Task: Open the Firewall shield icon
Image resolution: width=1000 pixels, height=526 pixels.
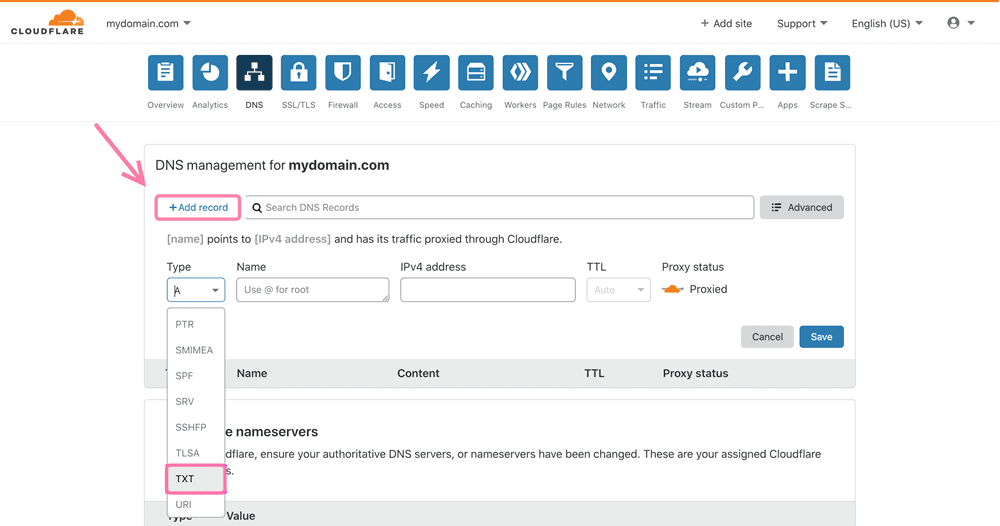Action: click(343, 73)
